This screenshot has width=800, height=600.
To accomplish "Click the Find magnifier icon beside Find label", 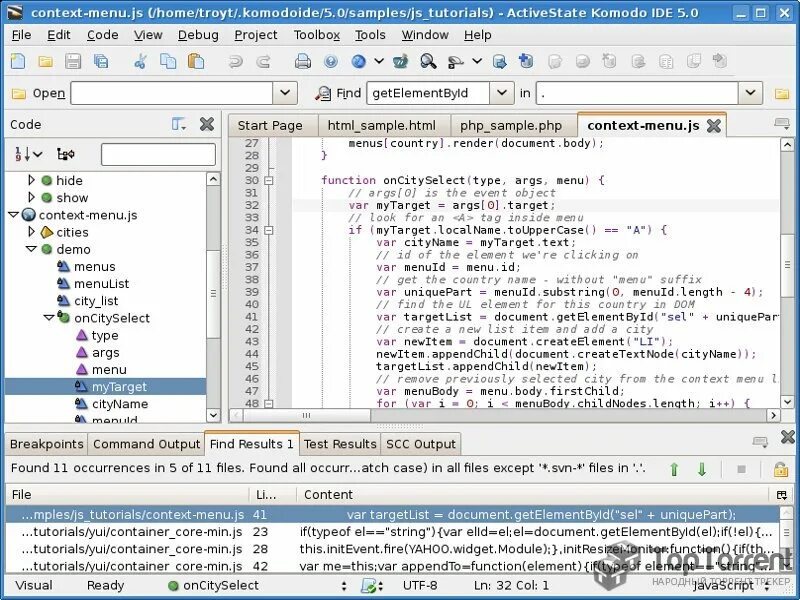I will (323, 93).
